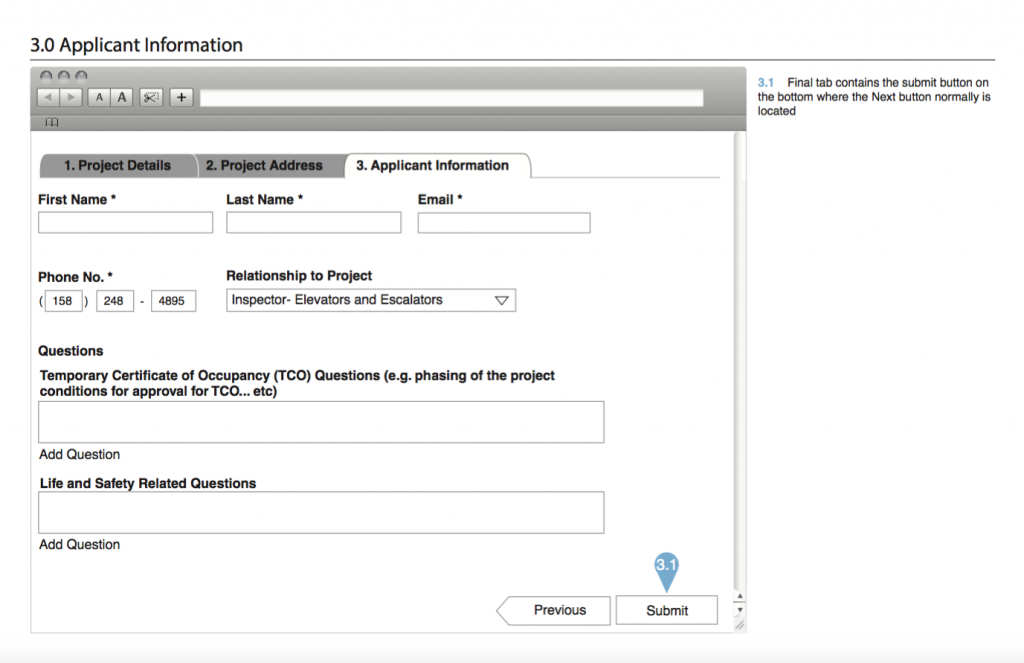Click the smaller text size 'A' button

[x=99, y=97]
